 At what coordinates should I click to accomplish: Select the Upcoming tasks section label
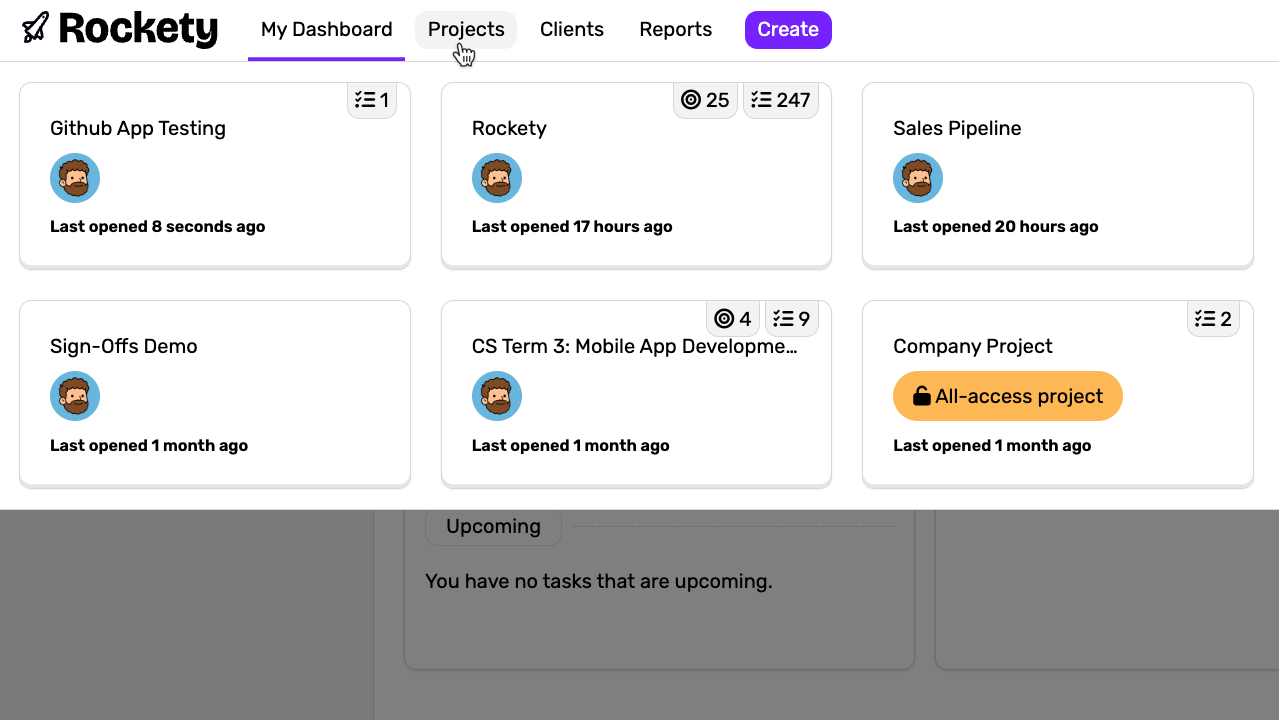coord(493,527)
